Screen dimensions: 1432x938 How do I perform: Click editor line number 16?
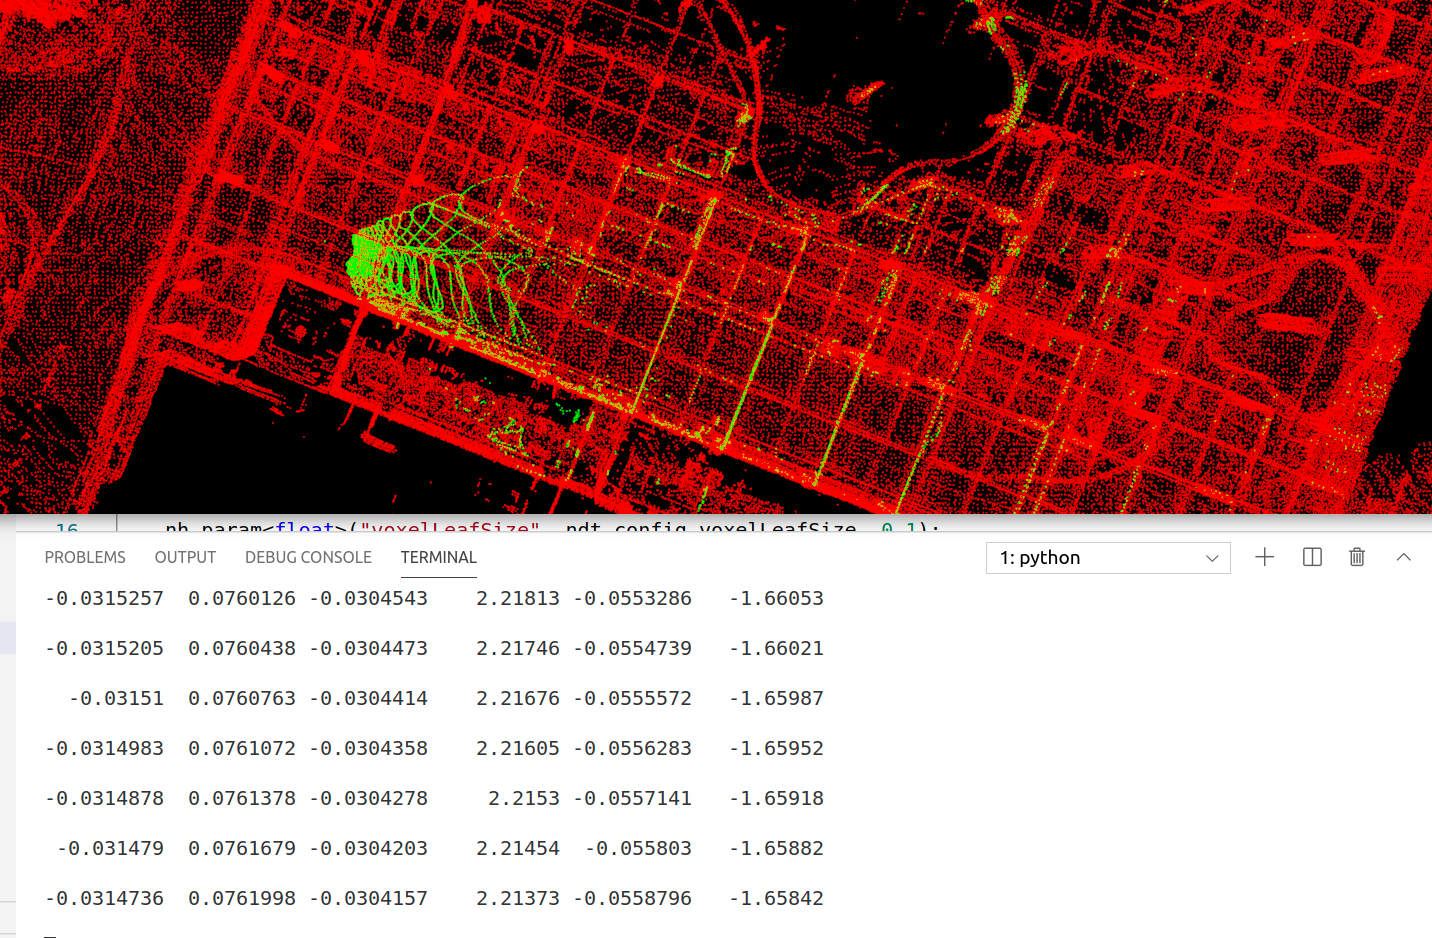pos(67,527)
